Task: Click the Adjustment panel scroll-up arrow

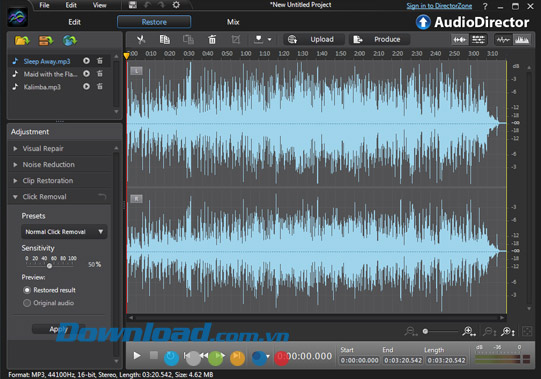Action: [116, 148]
